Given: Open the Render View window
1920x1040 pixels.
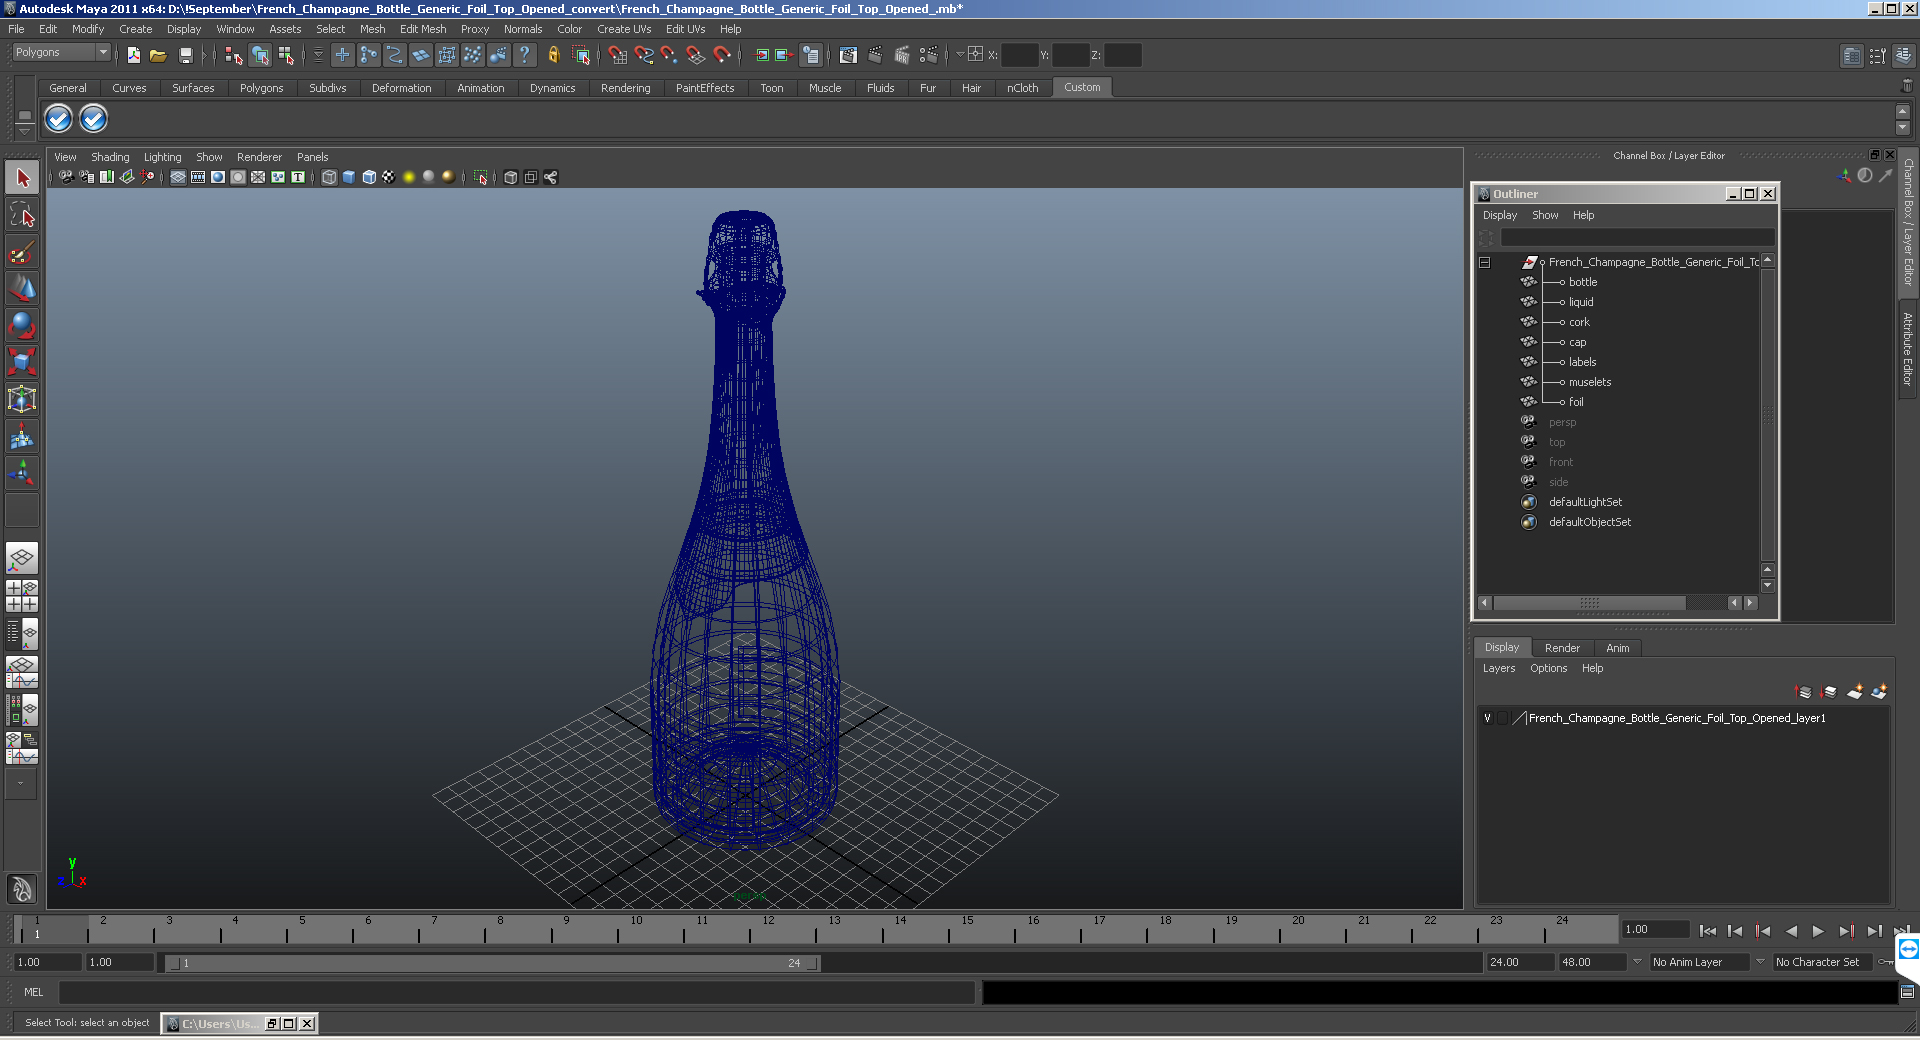Looking at the screenshot, I should pyautogui.click(x=848, y=55).
